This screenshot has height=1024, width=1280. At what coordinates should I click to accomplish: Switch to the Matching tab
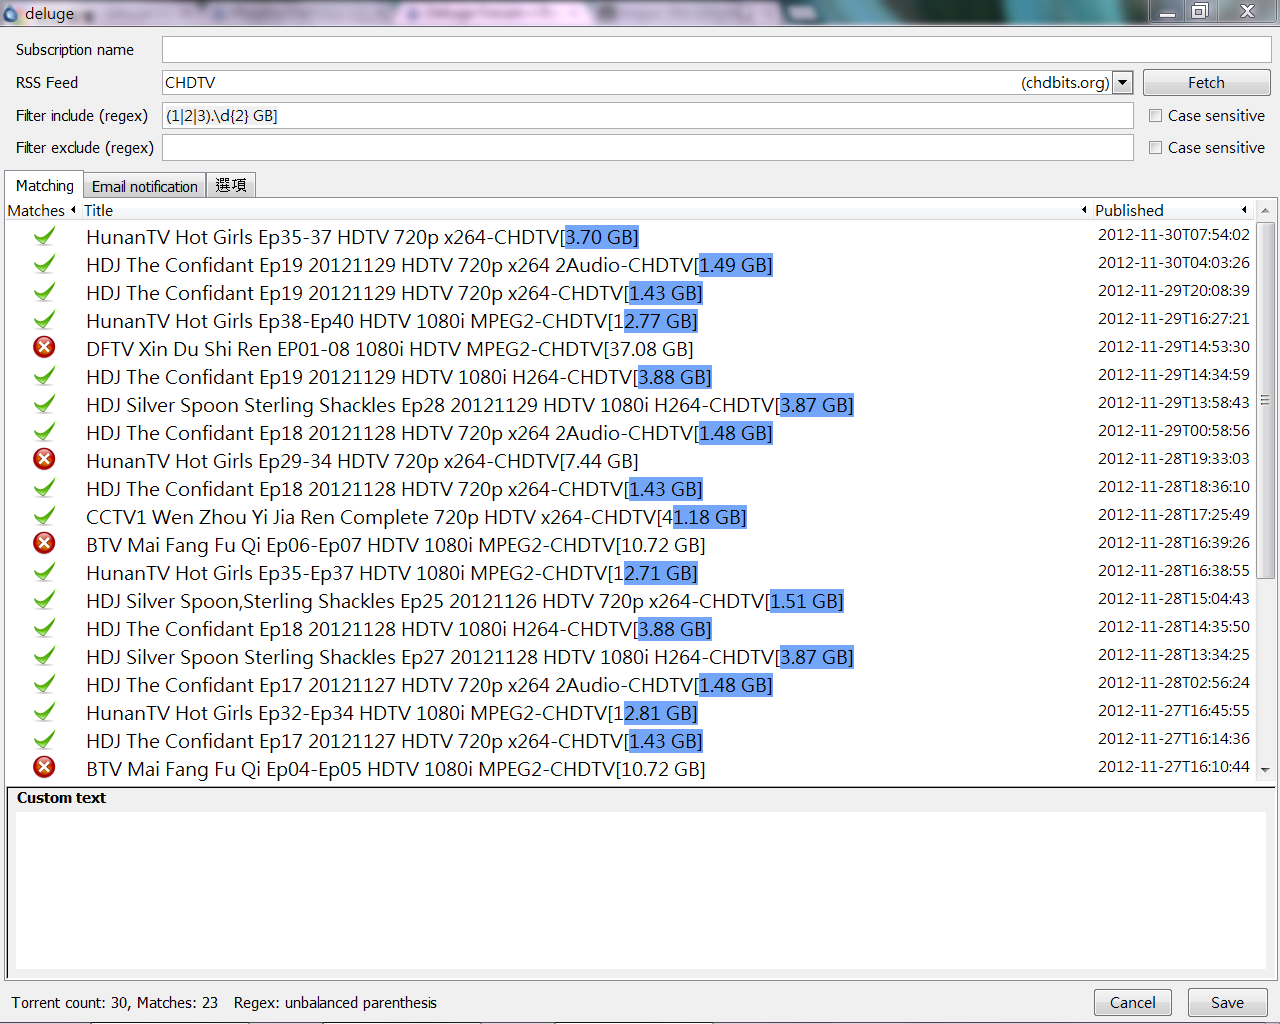(44, 186)
